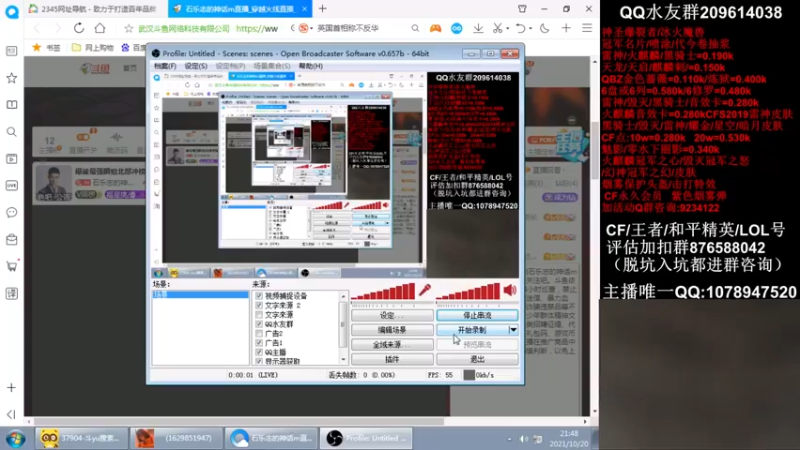Switch to 2345网址导航 browser tab
Image resolution: width=800 pixels, height=450 pixels.
pyautogui.click(x=95, y=9)
